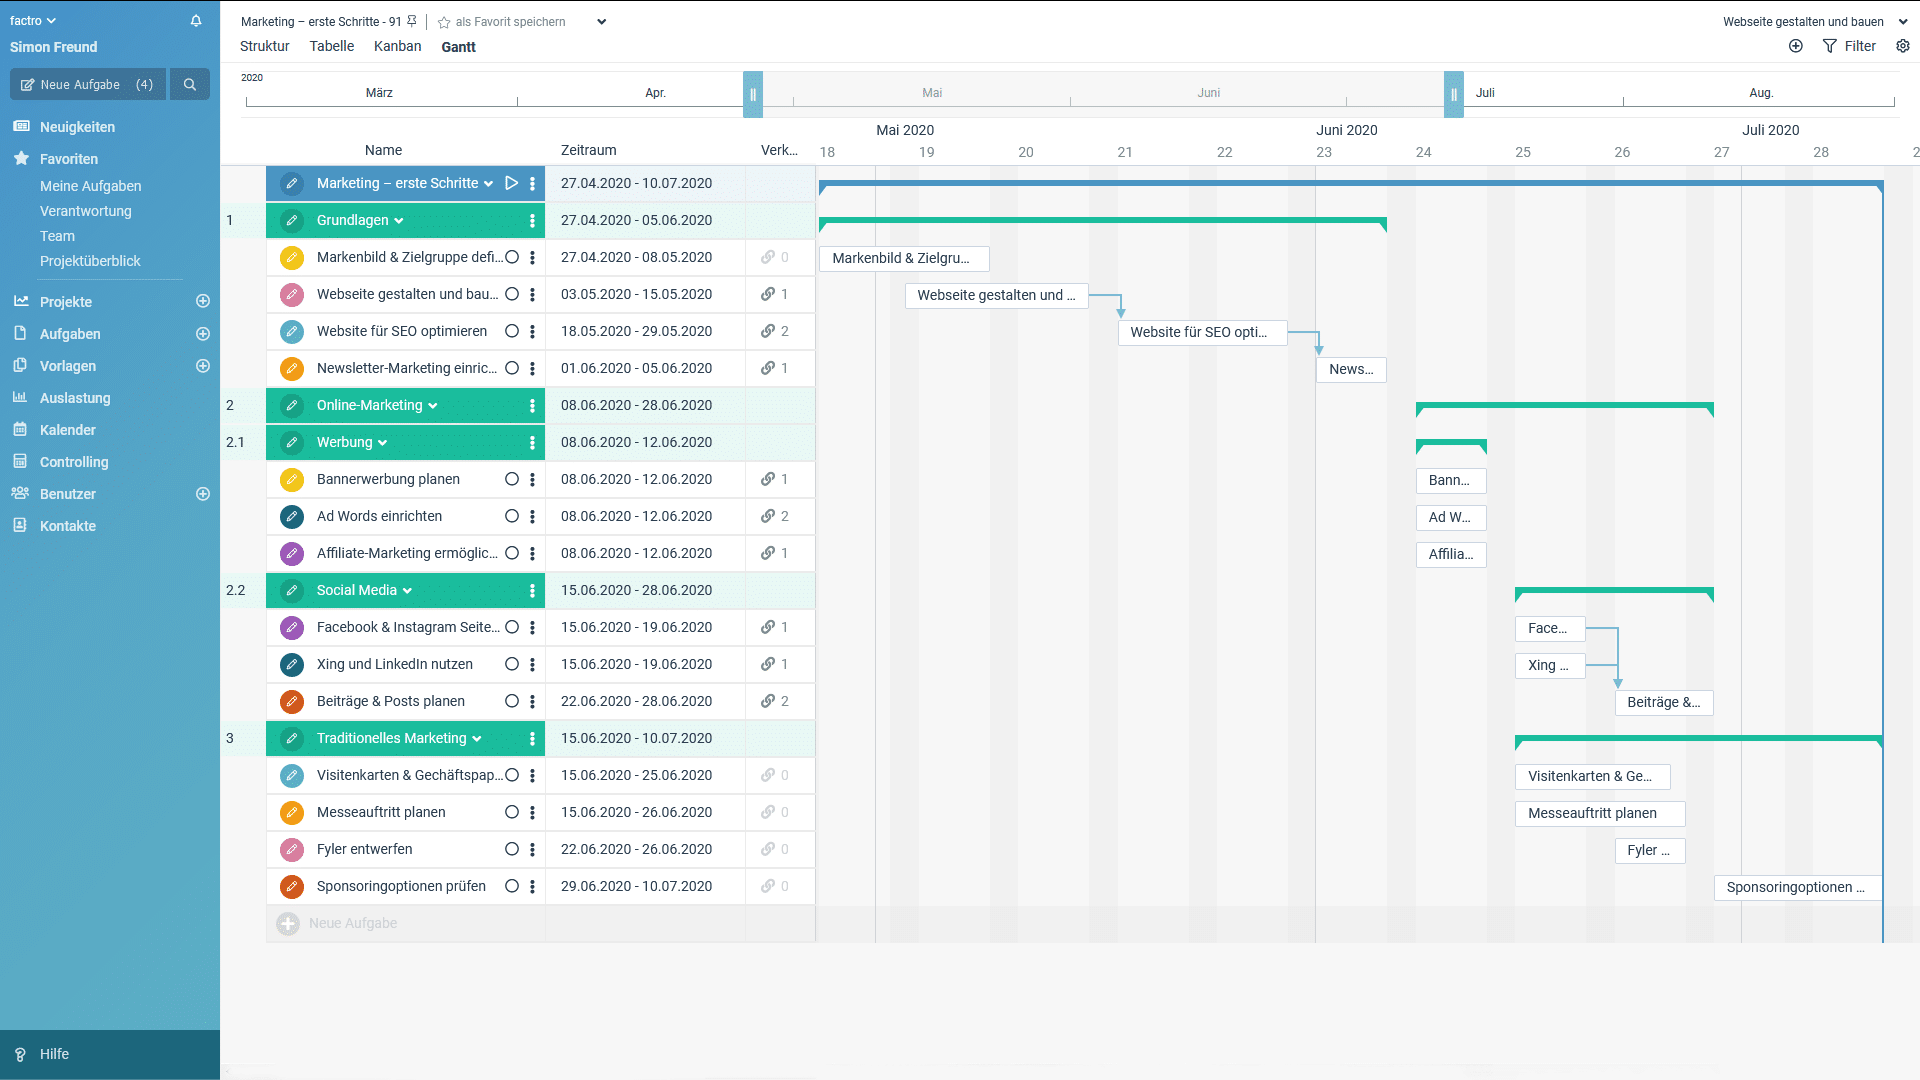Toggle status circle of Newsletter-Marketing task

(512, 368)
